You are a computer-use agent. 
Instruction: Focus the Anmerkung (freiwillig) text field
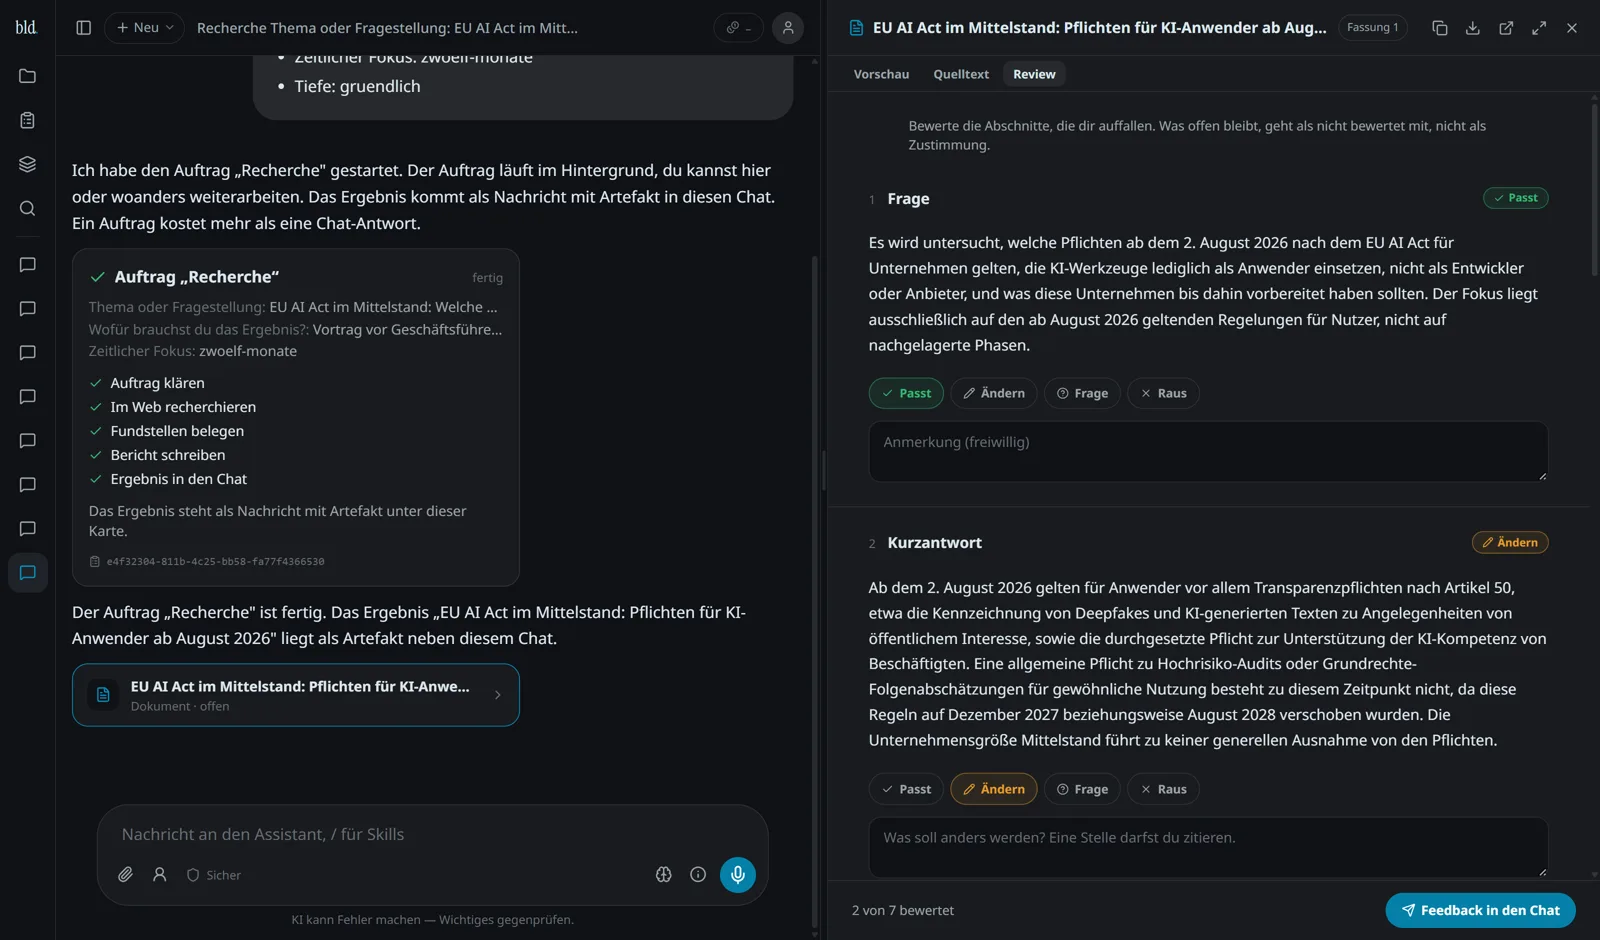[x=1208, y=451]
